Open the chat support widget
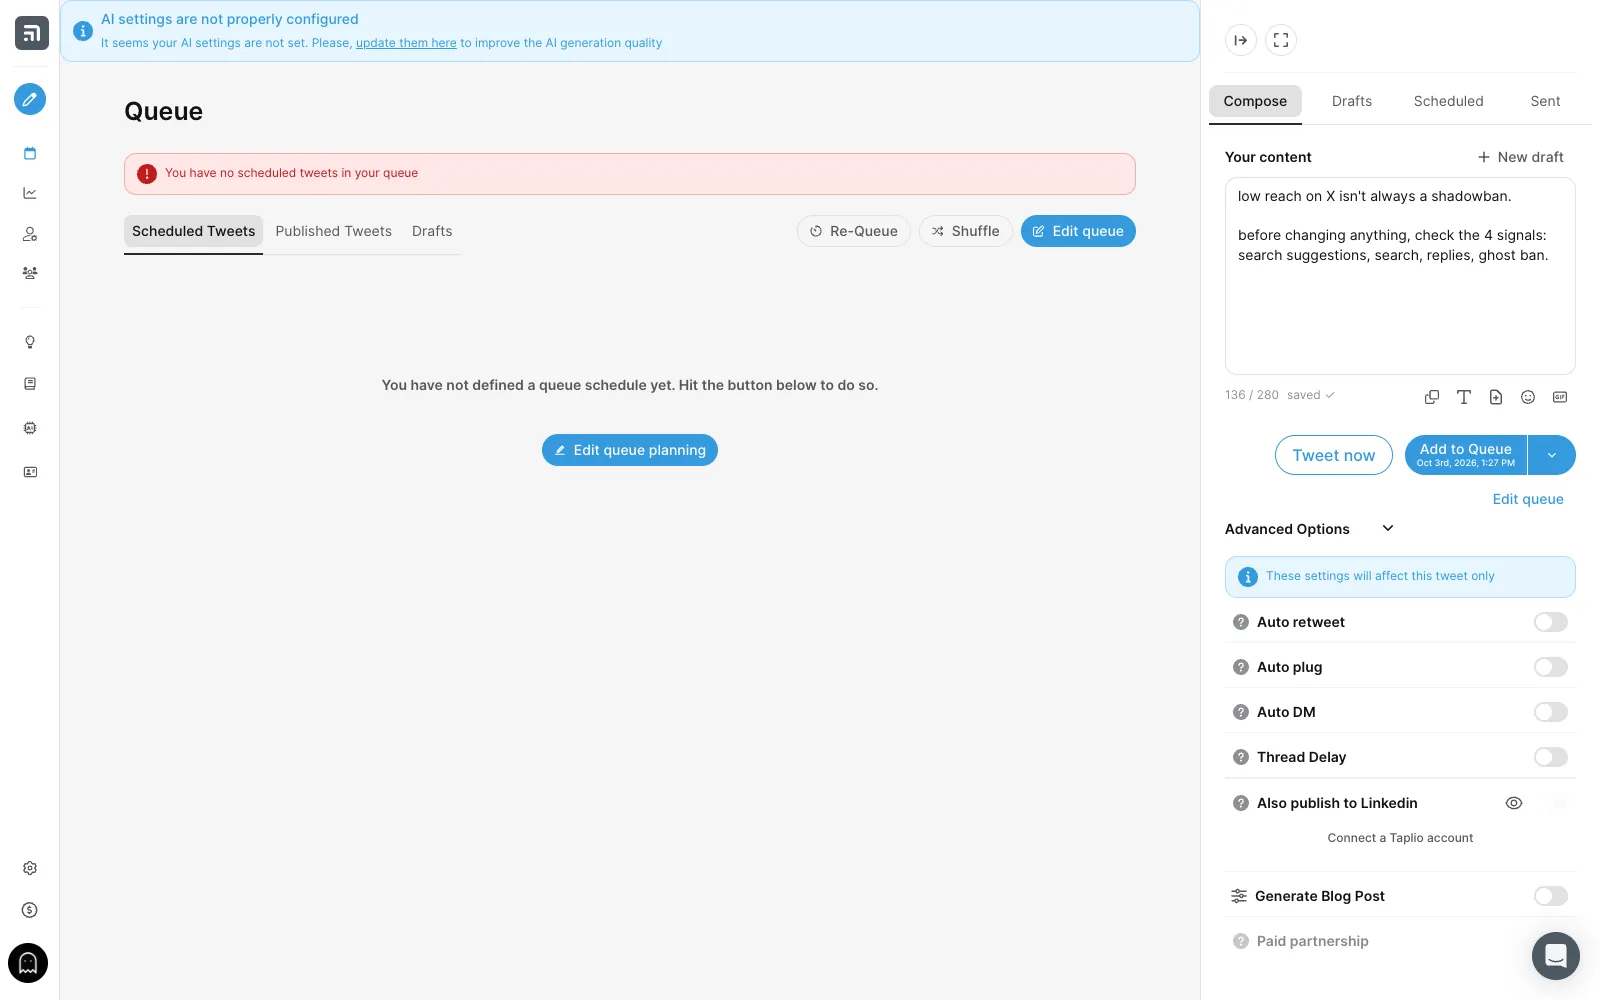The width and height of the screenshot is (1600, 1000). coord(1556,956)
